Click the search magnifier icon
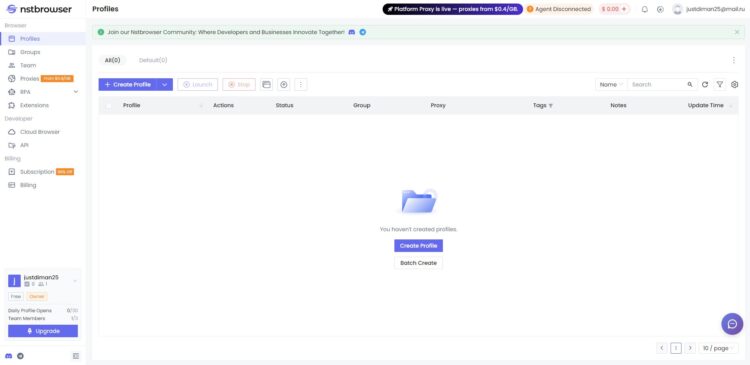Viewport: 750px width, 365px height. (x=690, y=85)
